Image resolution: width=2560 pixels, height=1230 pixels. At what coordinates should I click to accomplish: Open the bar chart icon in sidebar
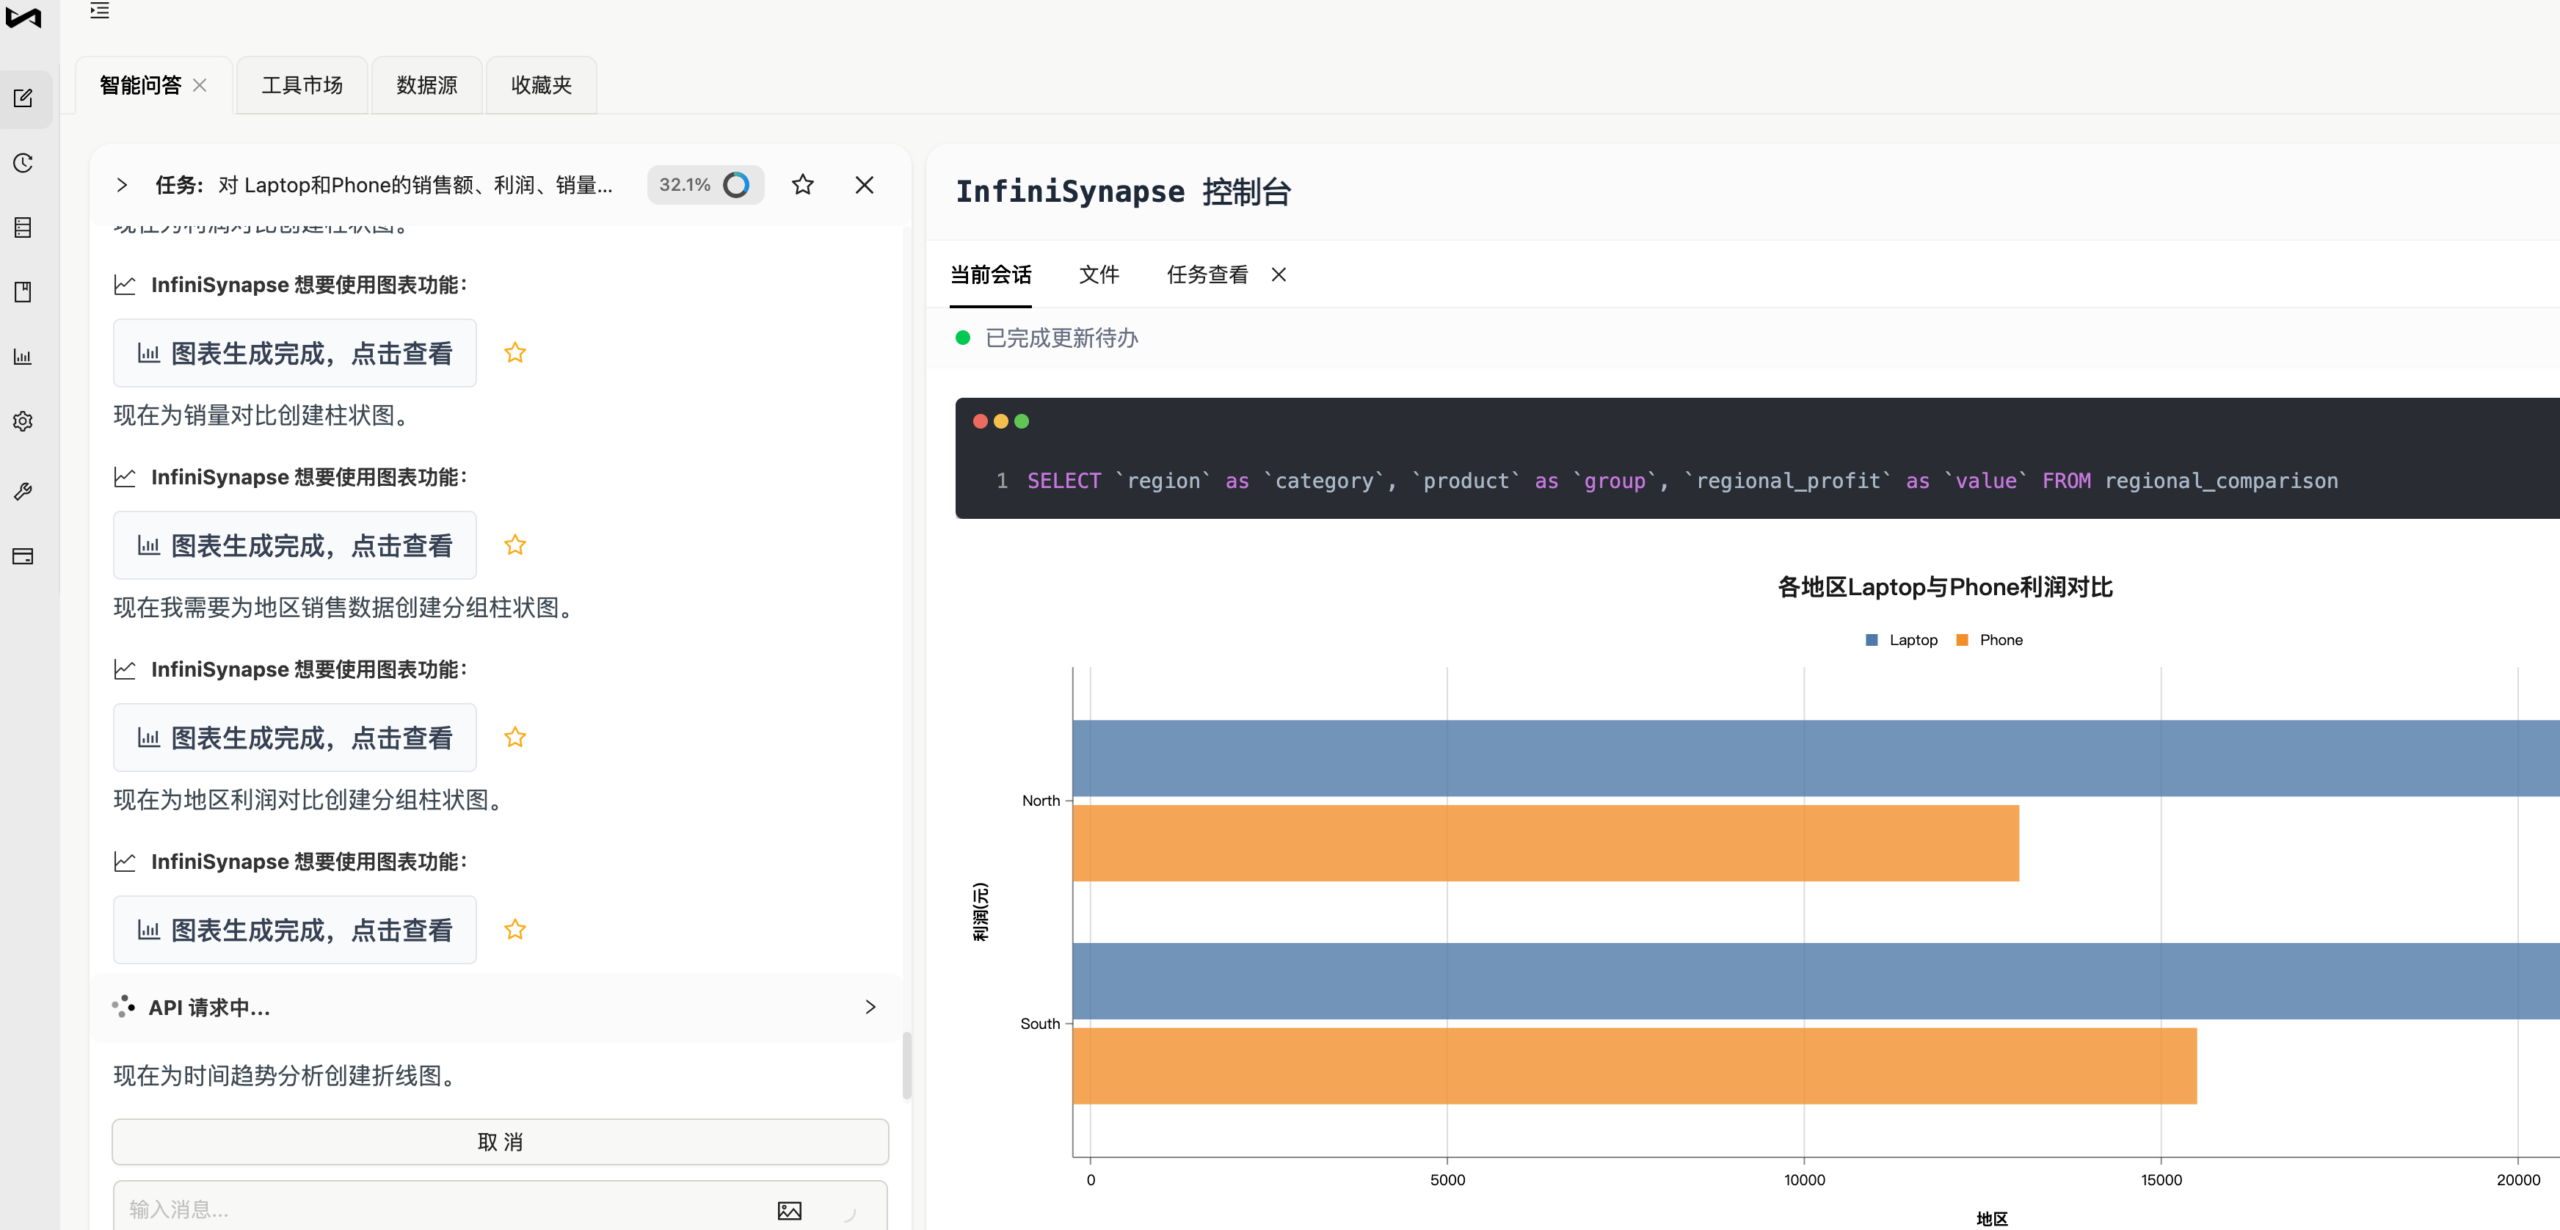[x=23, y=357]
